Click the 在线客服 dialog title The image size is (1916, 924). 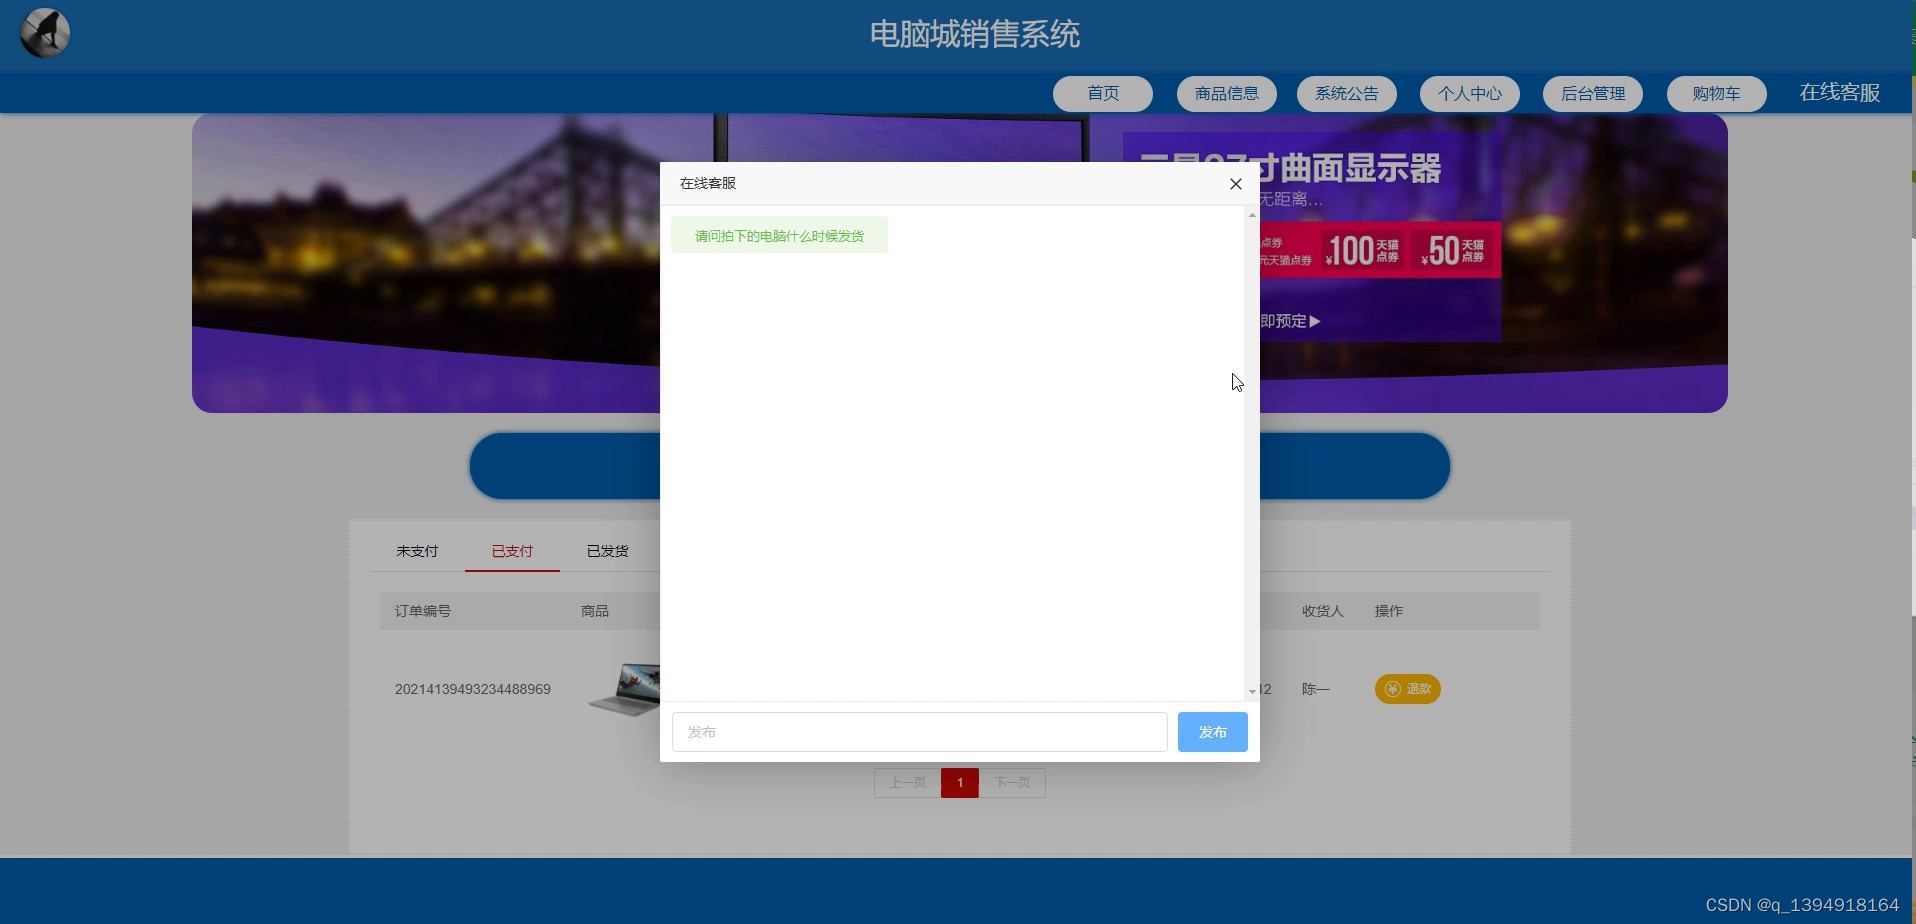(708, 183)
